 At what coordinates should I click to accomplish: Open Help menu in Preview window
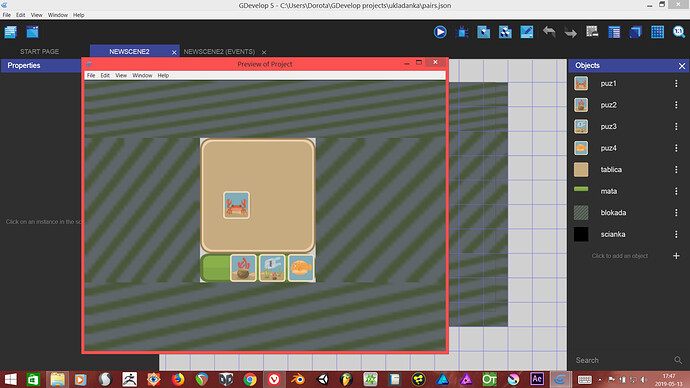pyautogui.click(x=163, y=75)
